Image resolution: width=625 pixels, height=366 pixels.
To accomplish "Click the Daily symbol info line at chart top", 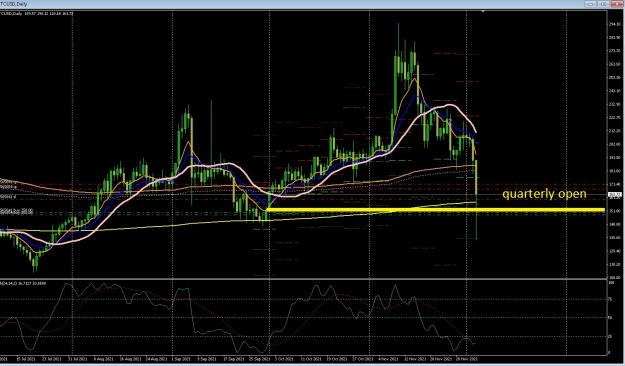I will pos(37,14).
